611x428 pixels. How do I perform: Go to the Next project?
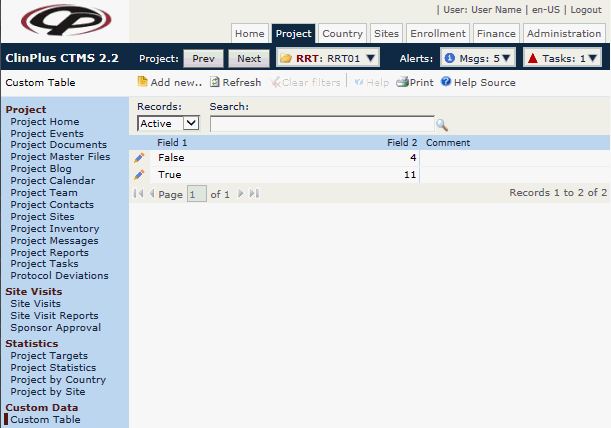248,58
